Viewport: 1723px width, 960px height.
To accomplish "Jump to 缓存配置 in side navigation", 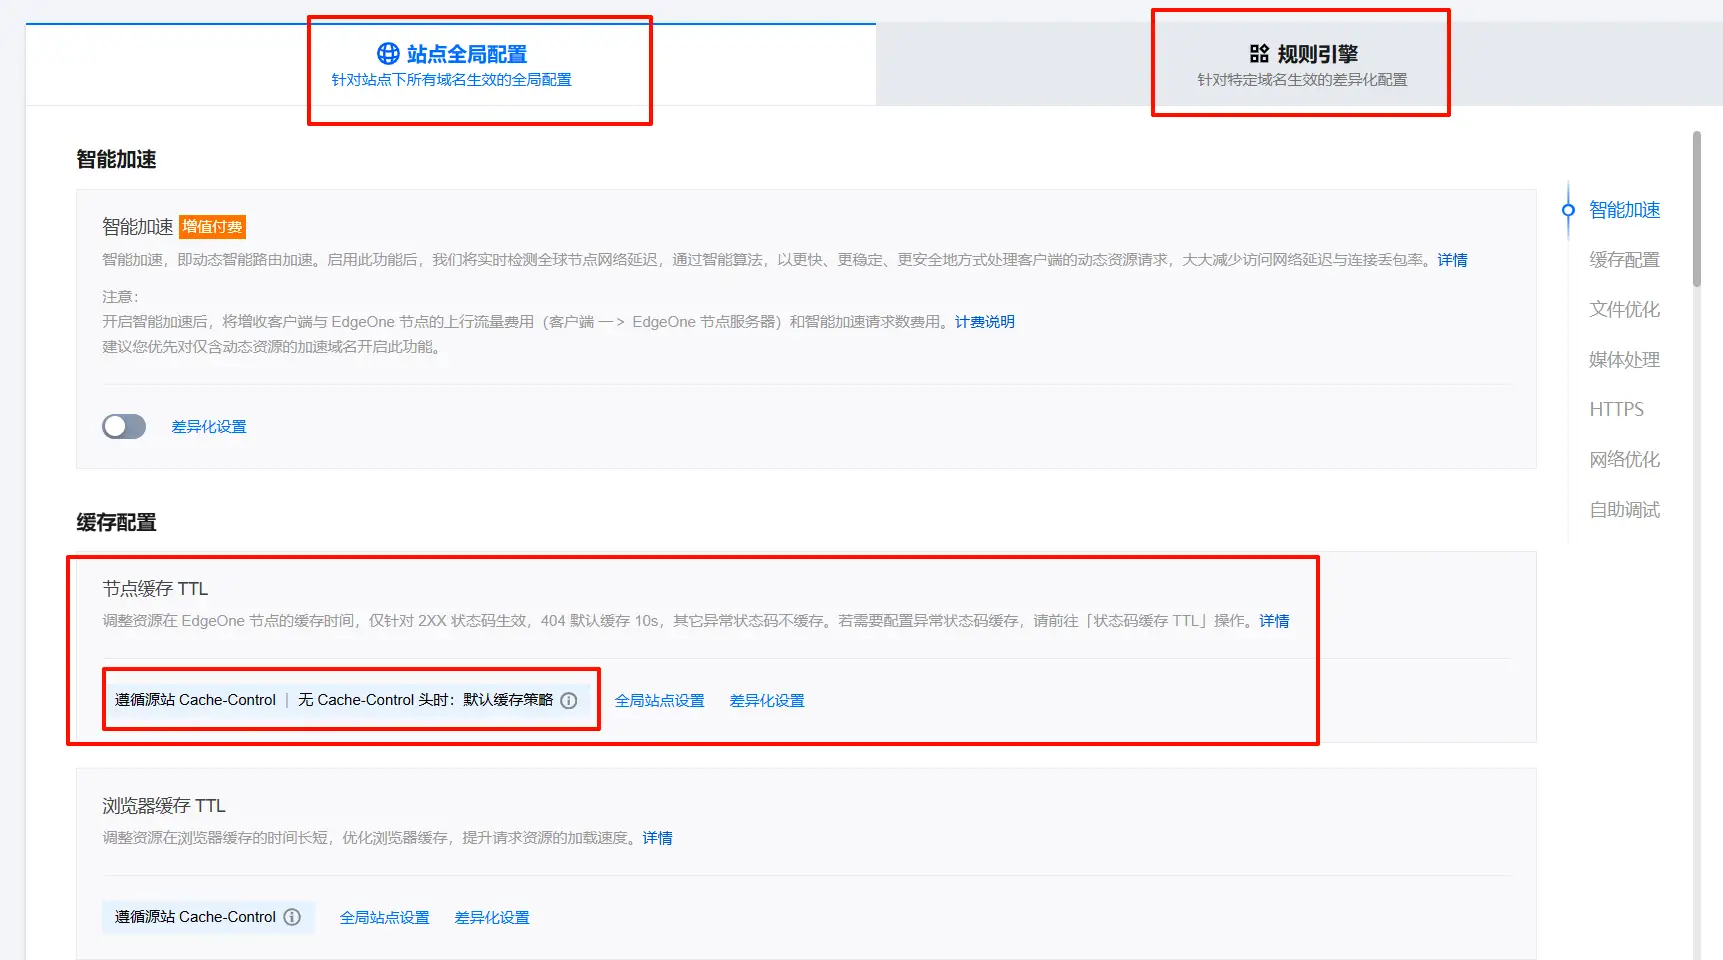I will (x=1624, y=260).
